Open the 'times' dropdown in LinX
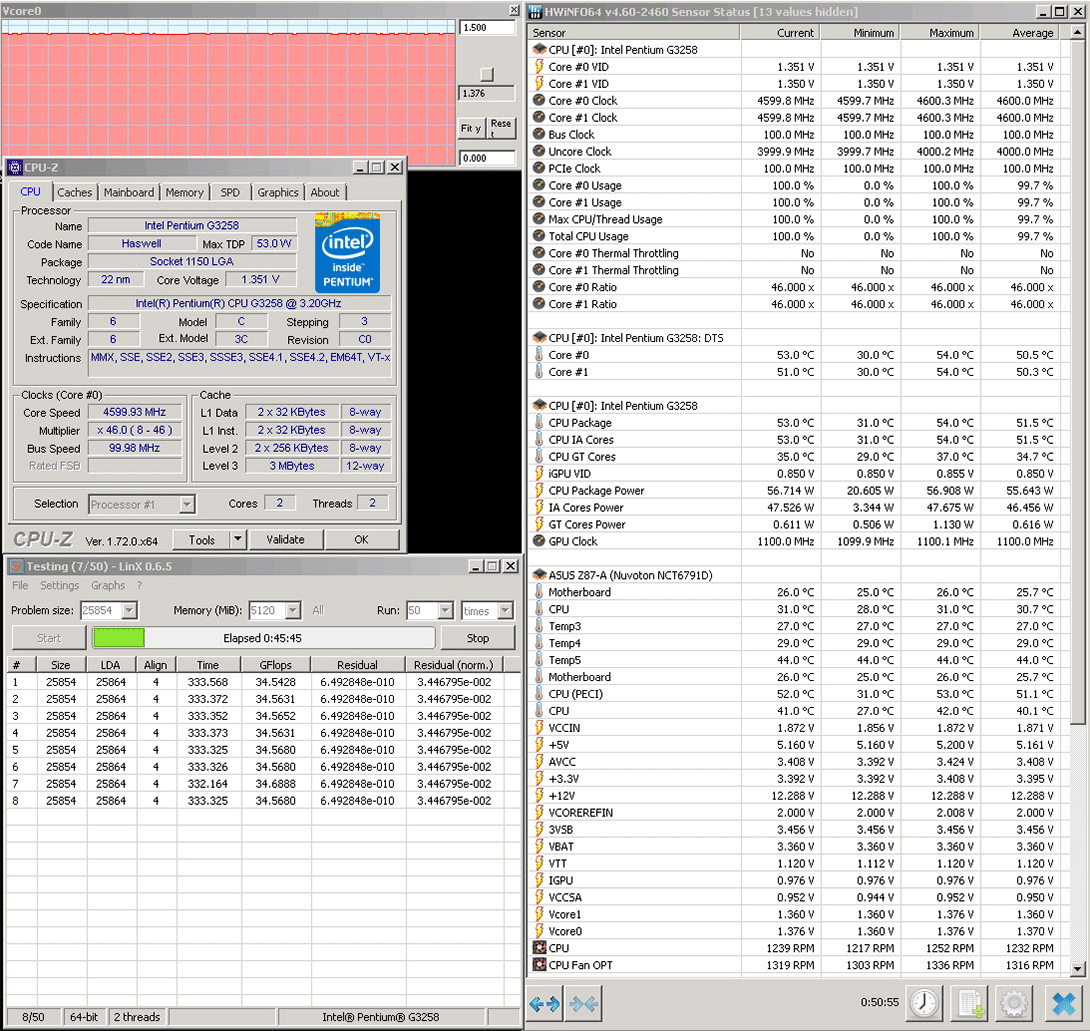The height and width of the screenshot is (1031, 1090). tap(505, 610)
